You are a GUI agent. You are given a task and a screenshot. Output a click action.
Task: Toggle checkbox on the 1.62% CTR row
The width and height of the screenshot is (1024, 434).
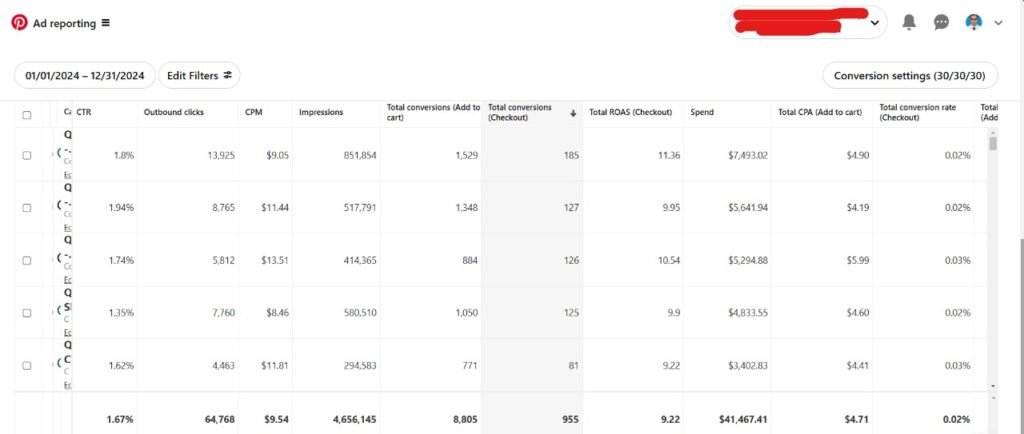(x=27, y=365)
